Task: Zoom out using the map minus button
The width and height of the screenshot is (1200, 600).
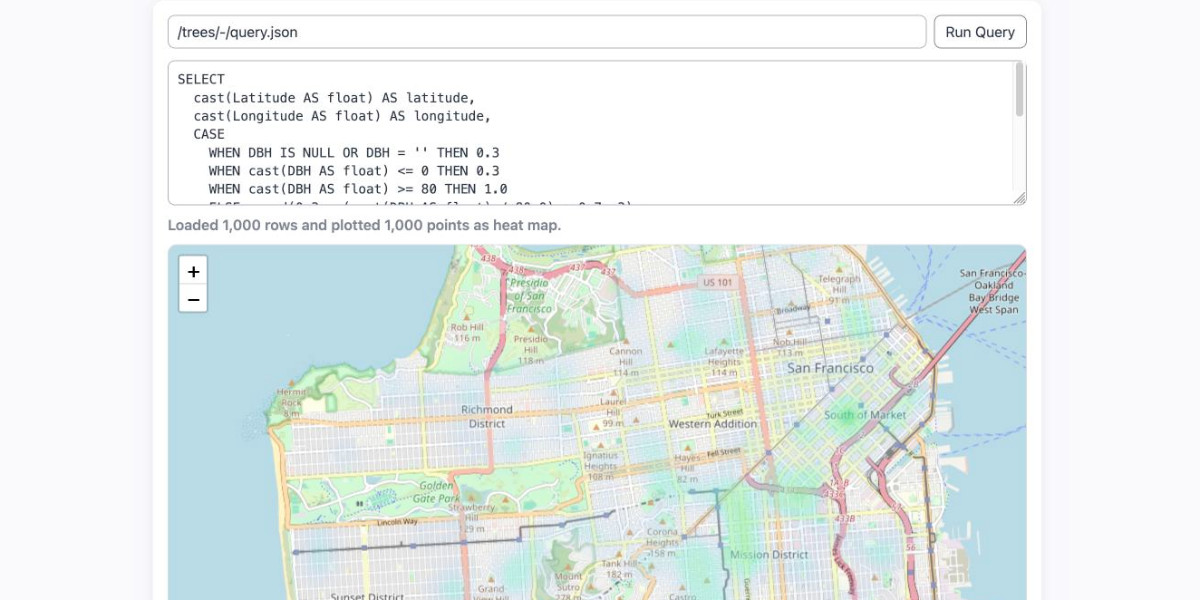Action: (x=193, y=298)
